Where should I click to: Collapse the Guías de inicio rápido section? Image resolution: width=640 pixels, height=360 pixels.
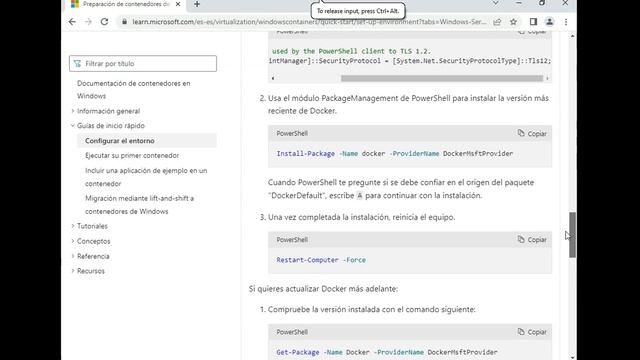108,126
